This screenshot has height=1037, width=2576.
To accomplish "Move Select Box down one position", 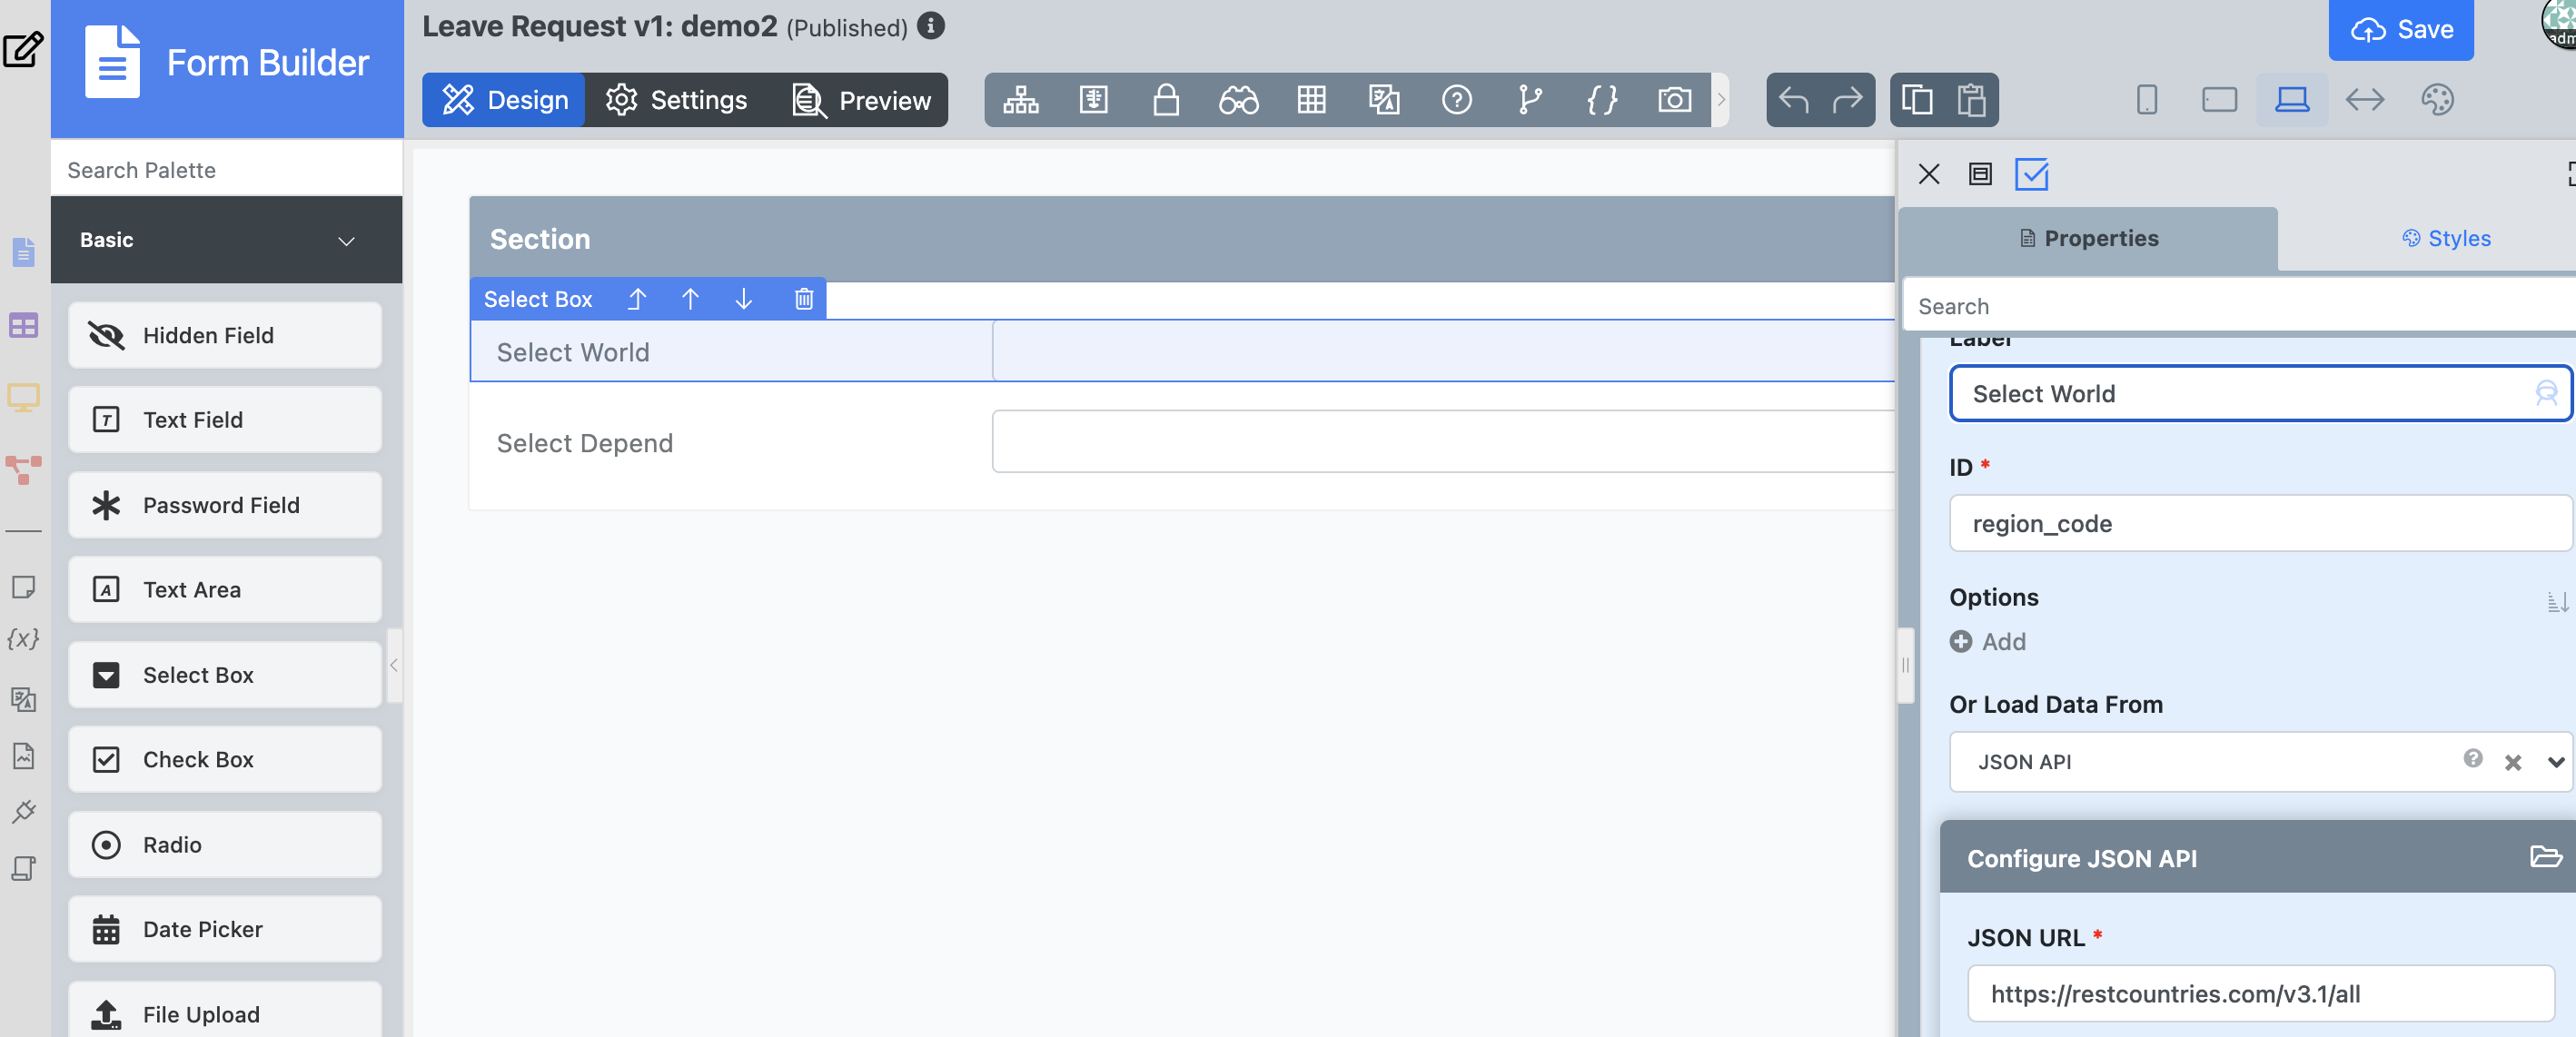I will pos(743,299).
